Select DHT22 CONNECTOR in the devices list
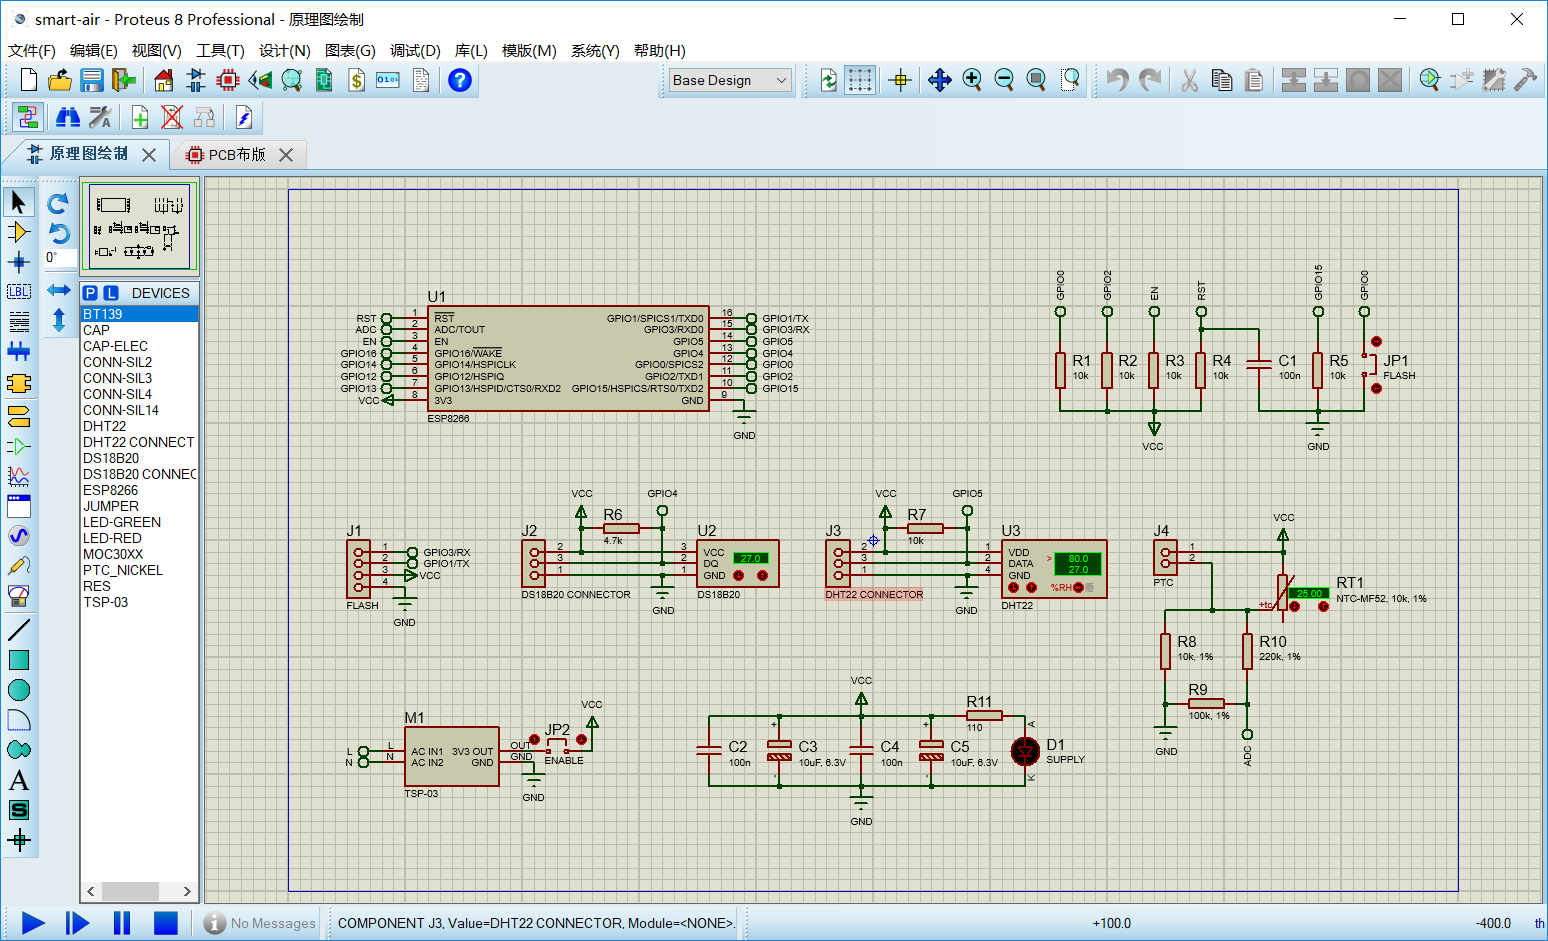The height and width of the screenshot is (941, 1548). (139, 442)
